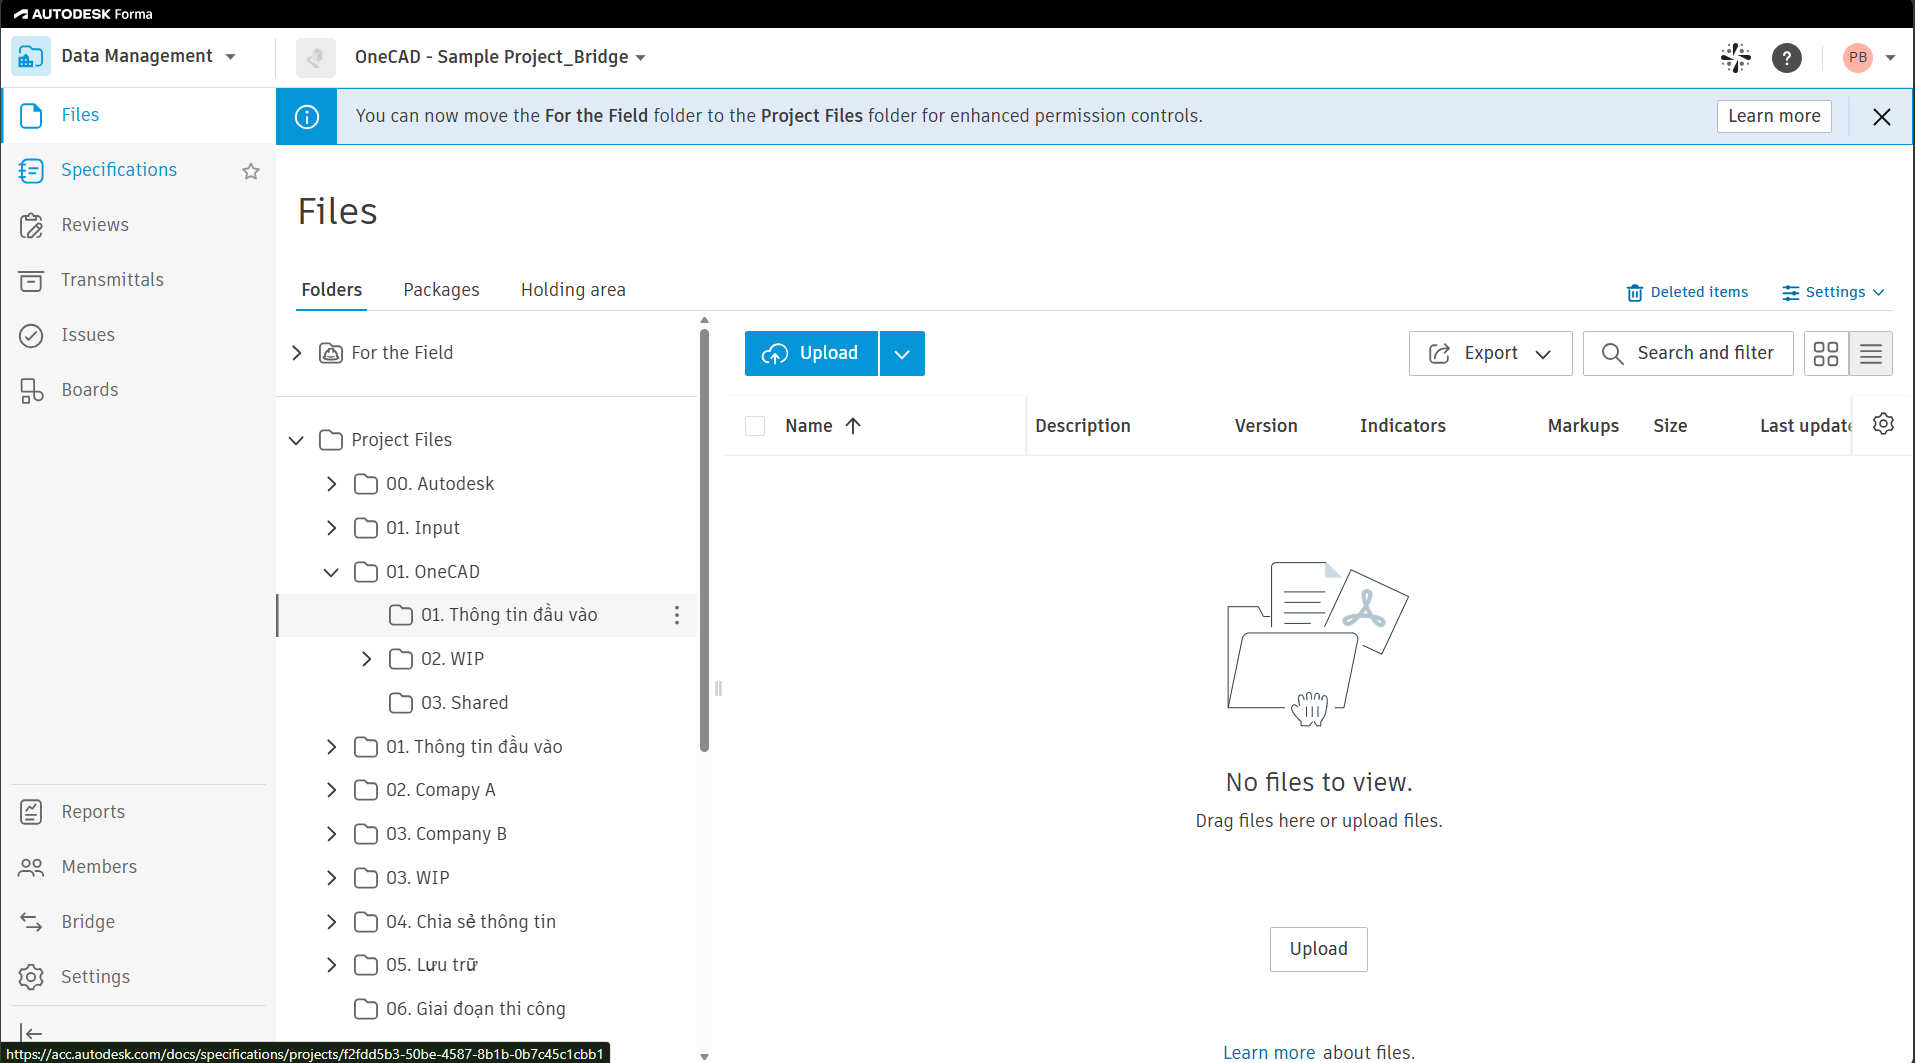
Task: Open Specifications in the sidebar
Action: [x=119, y=170]
